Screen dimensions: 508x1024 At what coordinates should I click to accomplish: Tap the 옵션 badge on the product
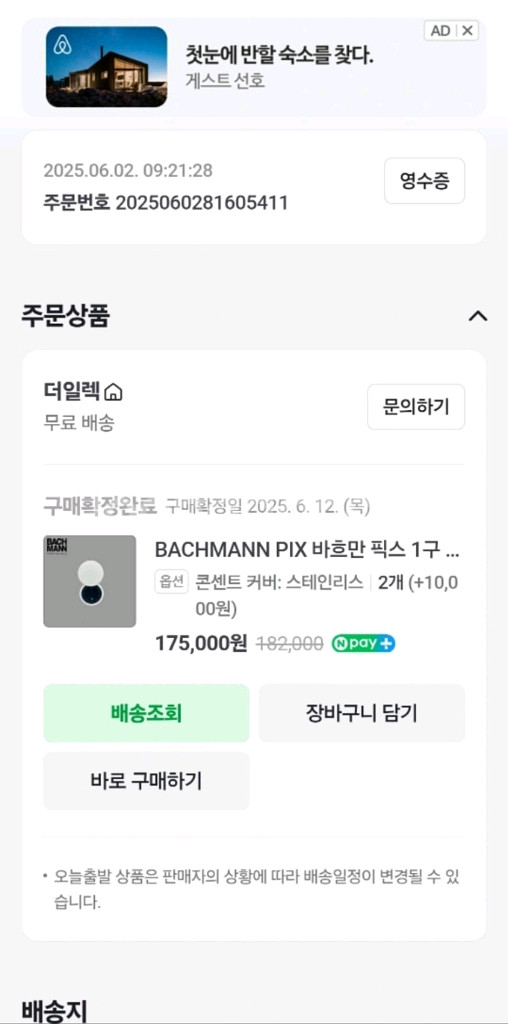(171, 582)
